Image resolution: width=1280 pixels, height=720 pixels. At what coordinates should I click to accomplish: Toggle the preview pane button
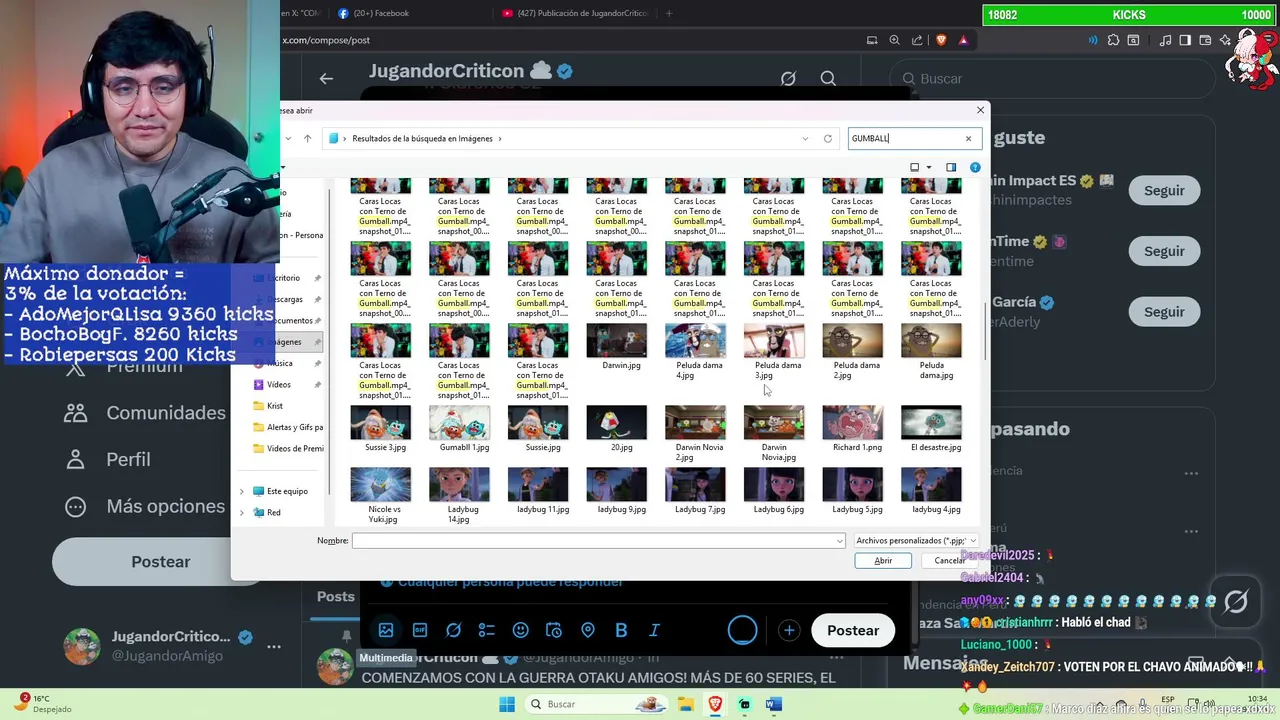[951, 167]
